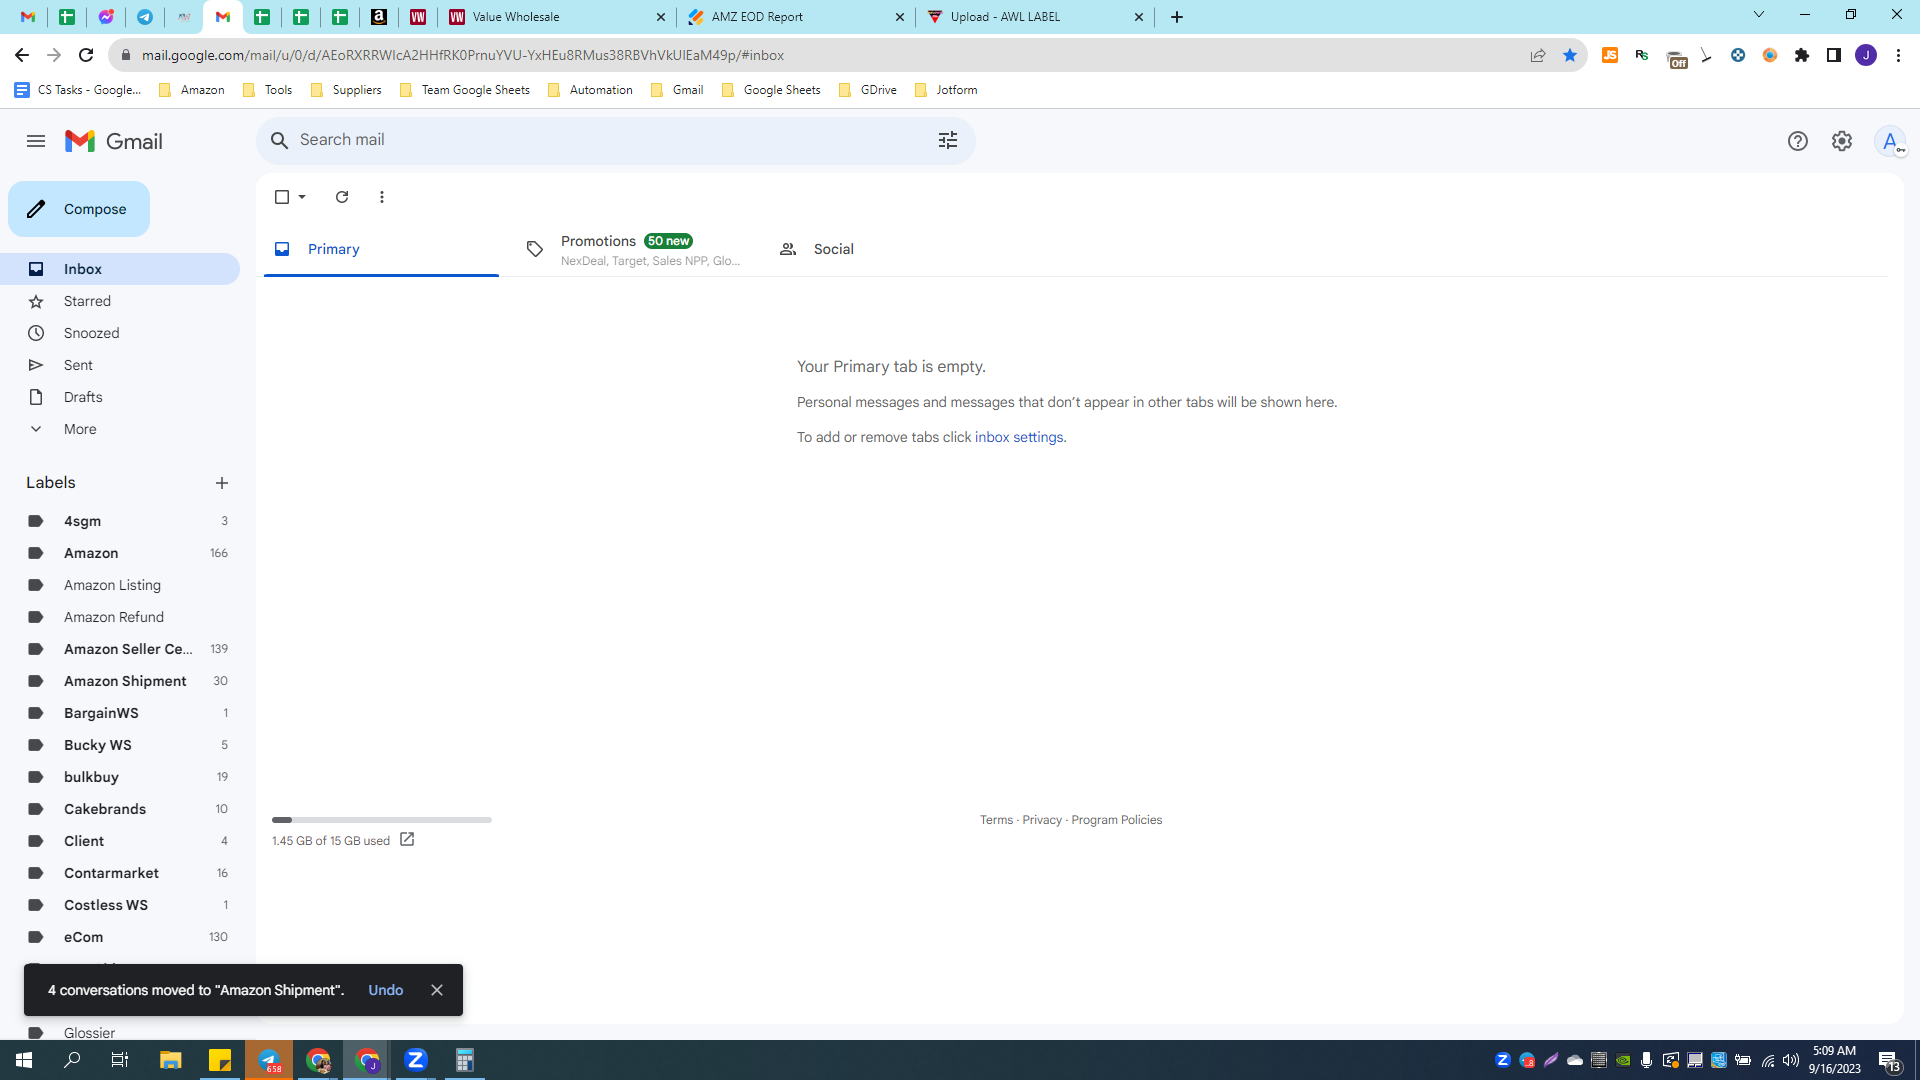
Task: Open the Terms link
Action: [996, 820]
